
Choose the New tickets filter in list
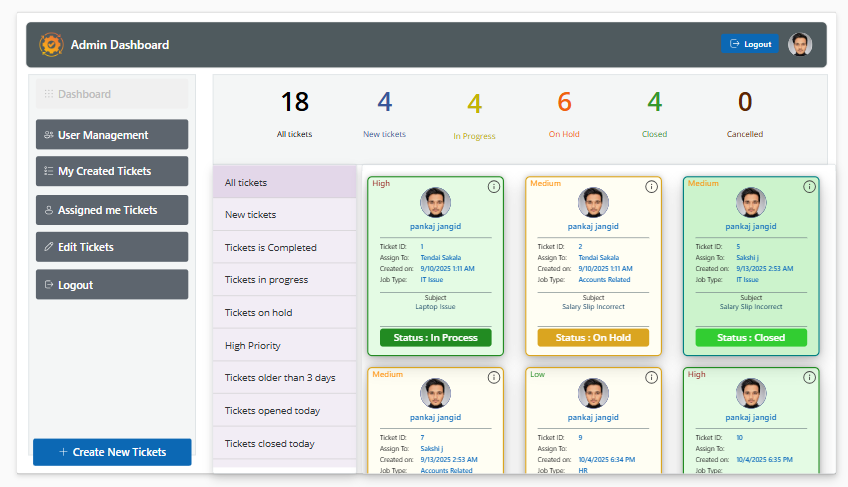click(284, 215)
